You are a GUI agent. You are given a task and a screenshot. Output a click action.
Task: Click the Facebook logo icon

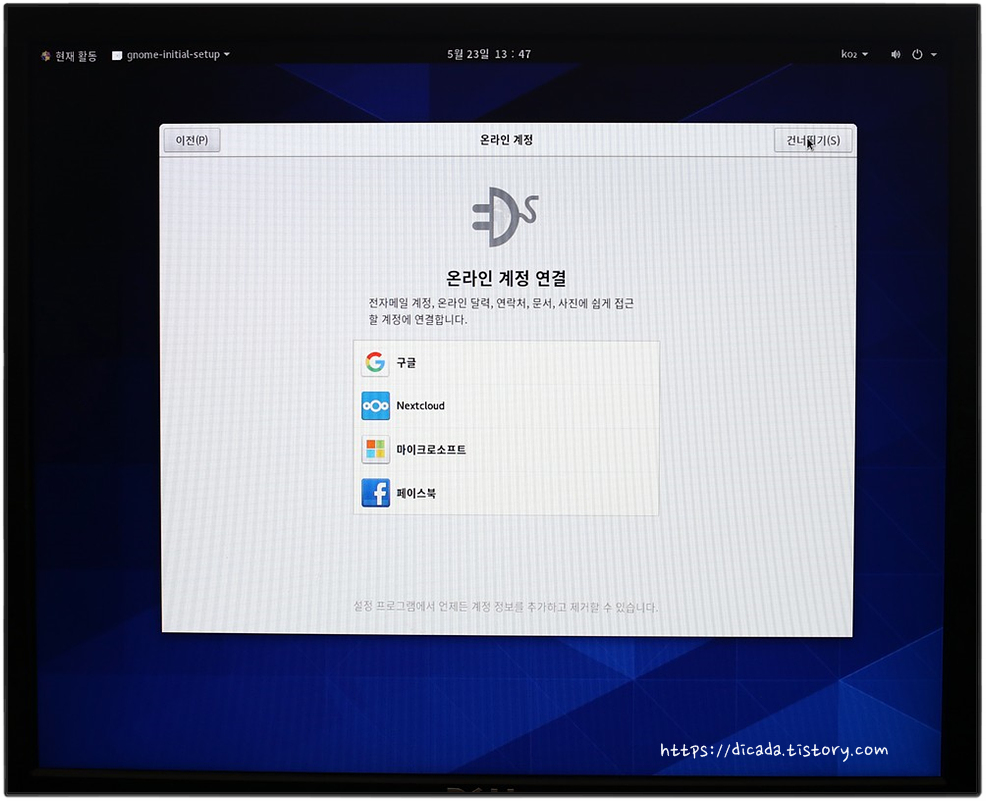click(375, 494)
